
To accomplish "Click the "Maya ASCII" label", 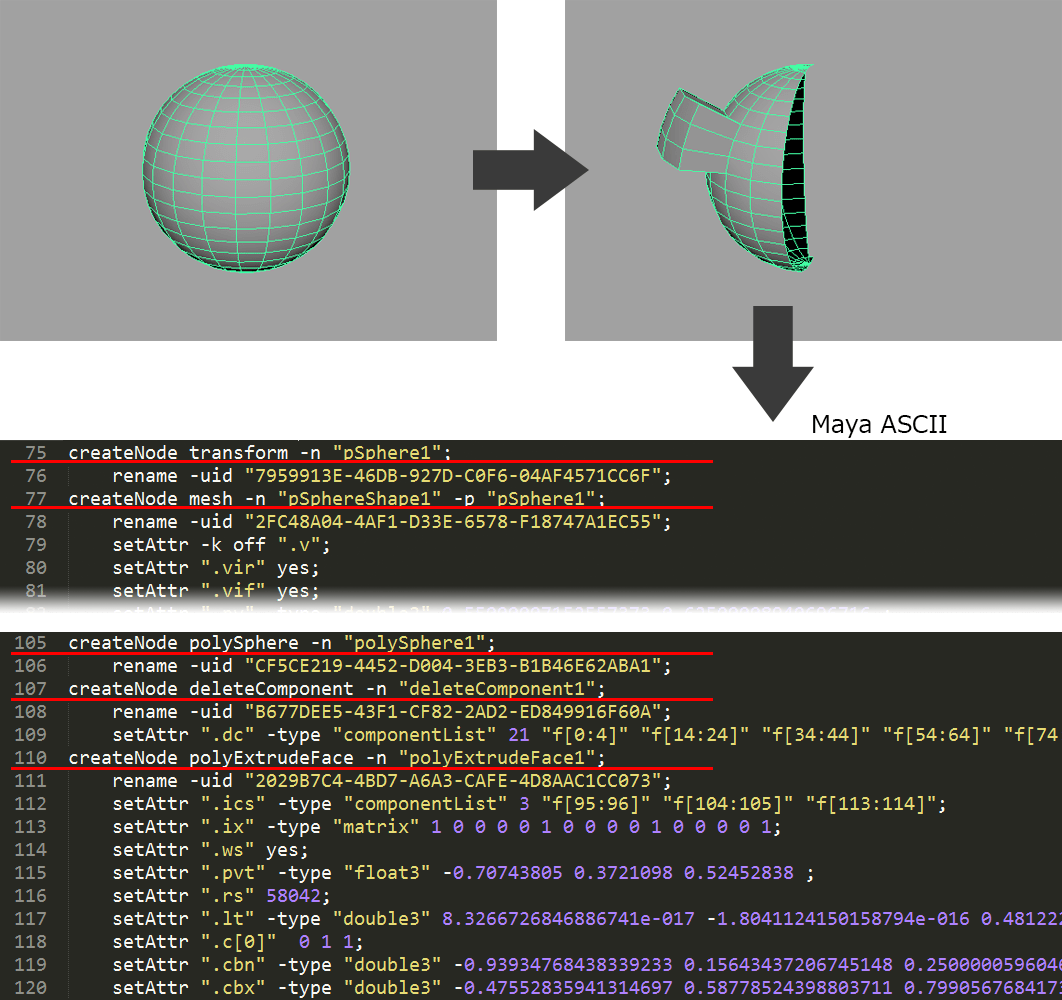I will (x=878, y=425).
